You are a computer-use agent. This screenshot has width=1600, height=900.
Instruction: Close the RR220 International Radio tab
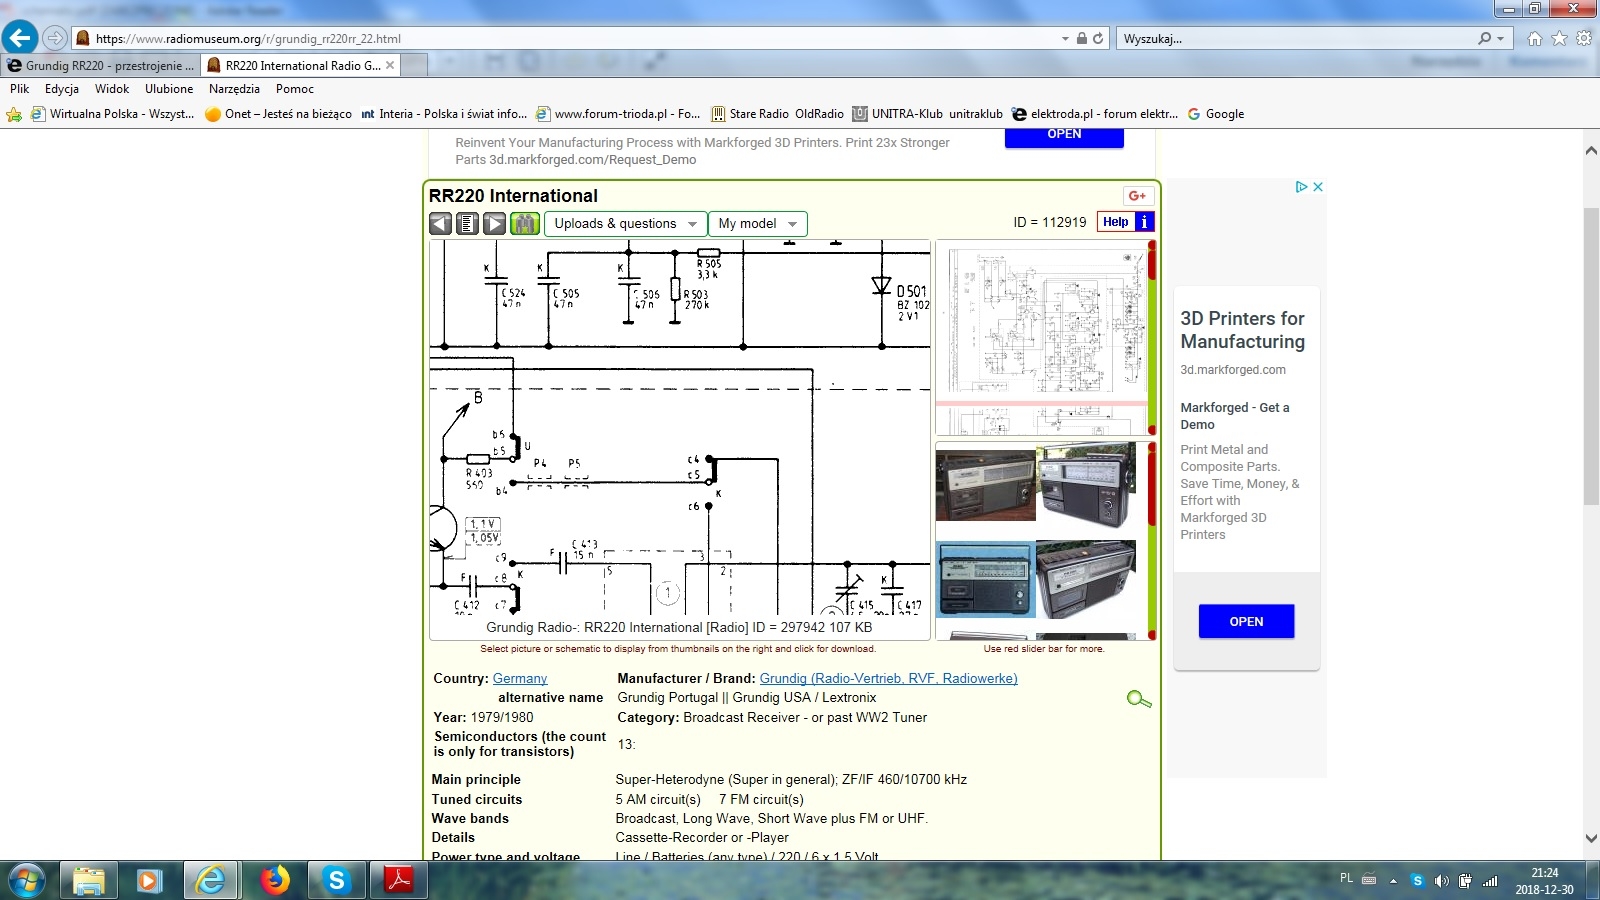tap(390, 65)
